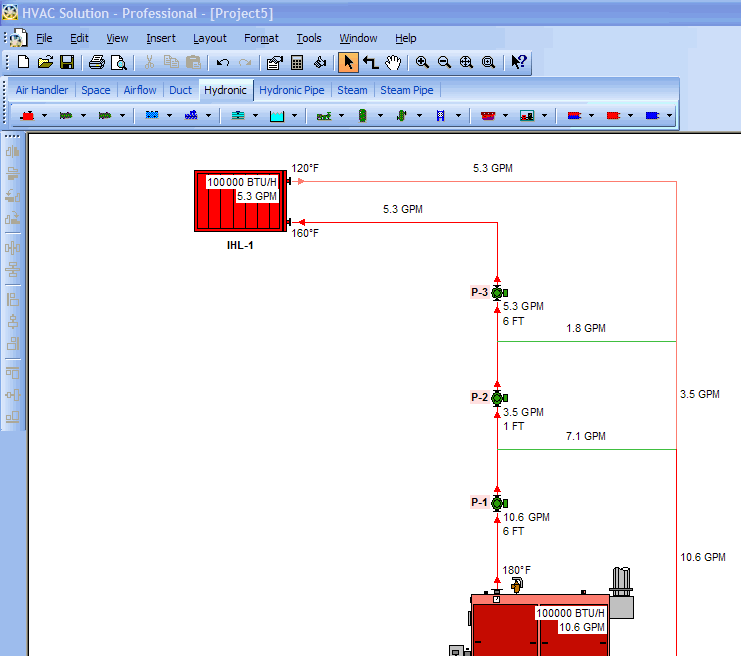The image size is (741, 656).
Task: Activate the arrow selection pointer
Action: coord(348,62)
